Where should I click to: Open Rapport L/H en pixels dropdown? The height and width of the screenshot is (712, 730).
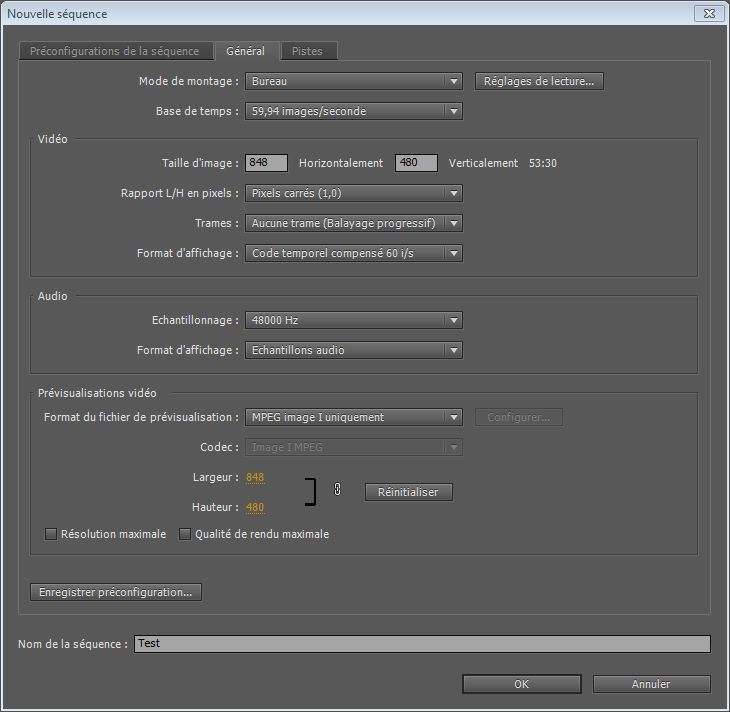pyautogui.click(x=354, y=193)
